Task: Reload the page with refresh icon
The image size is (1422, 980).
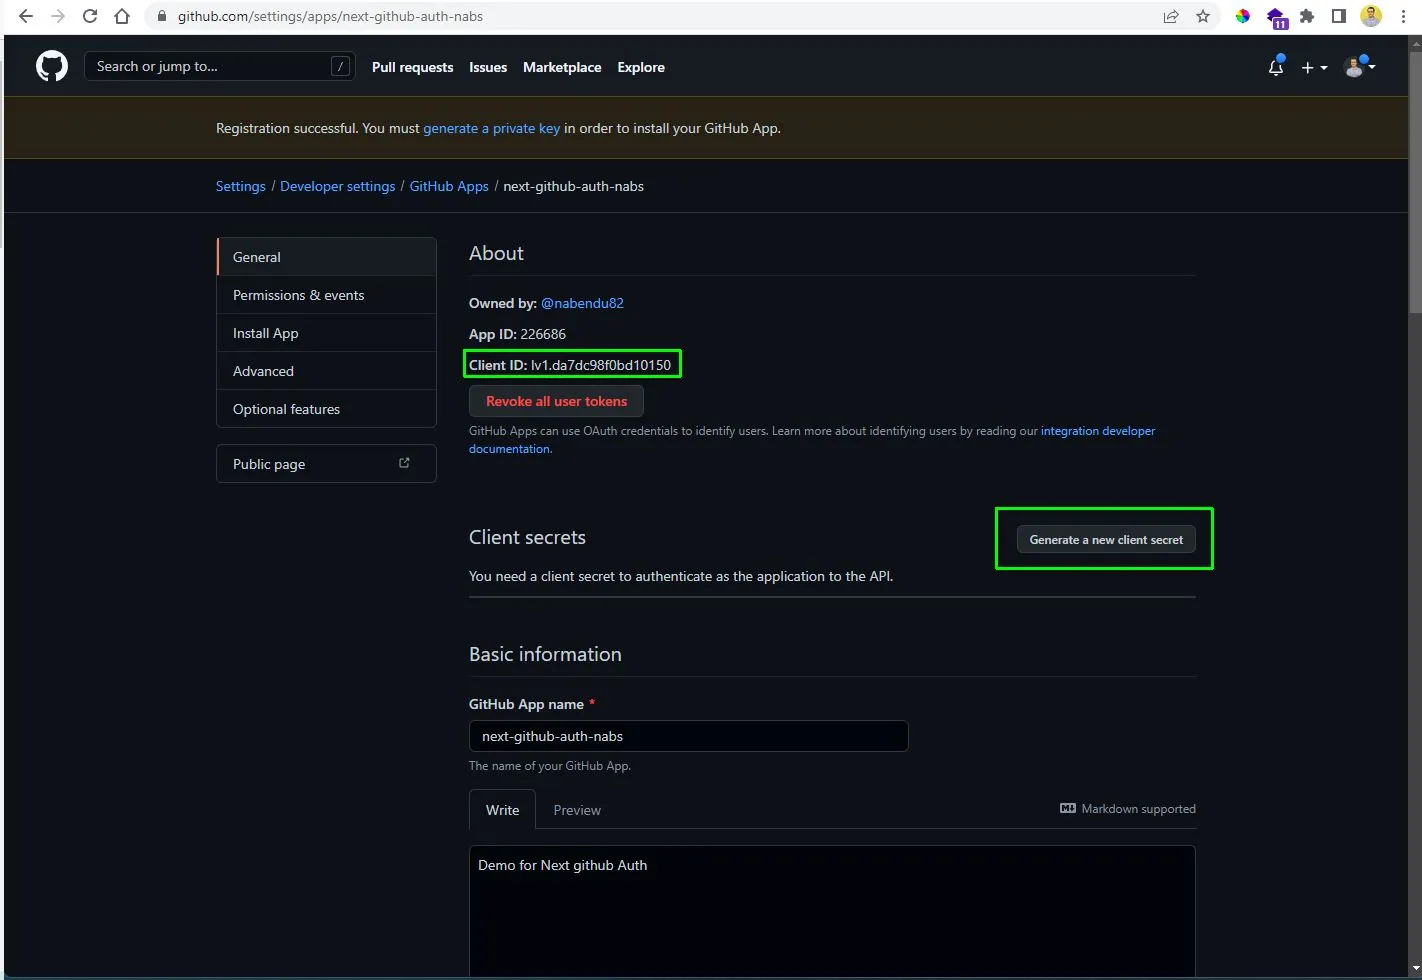Action: [x=90, y=16]
